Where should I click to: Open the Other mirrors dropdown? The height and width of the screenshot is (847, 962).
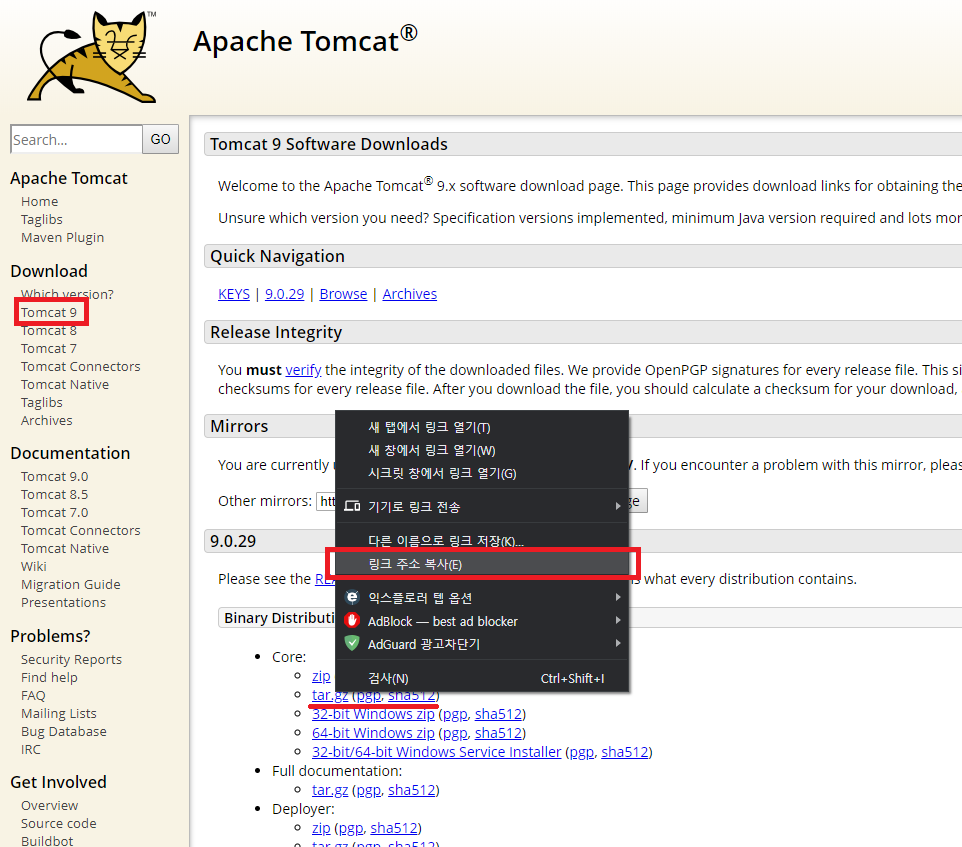point(326,502)
